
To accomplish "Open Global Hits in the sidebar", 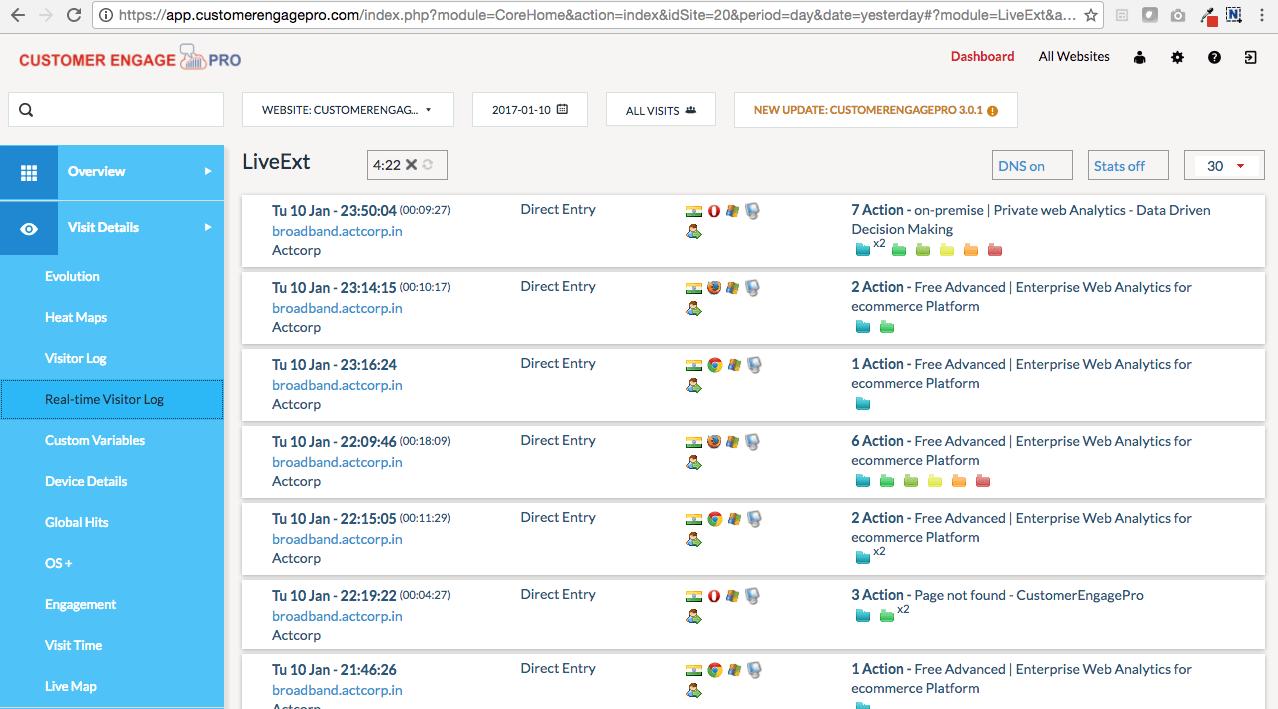I will click(77, 522).
